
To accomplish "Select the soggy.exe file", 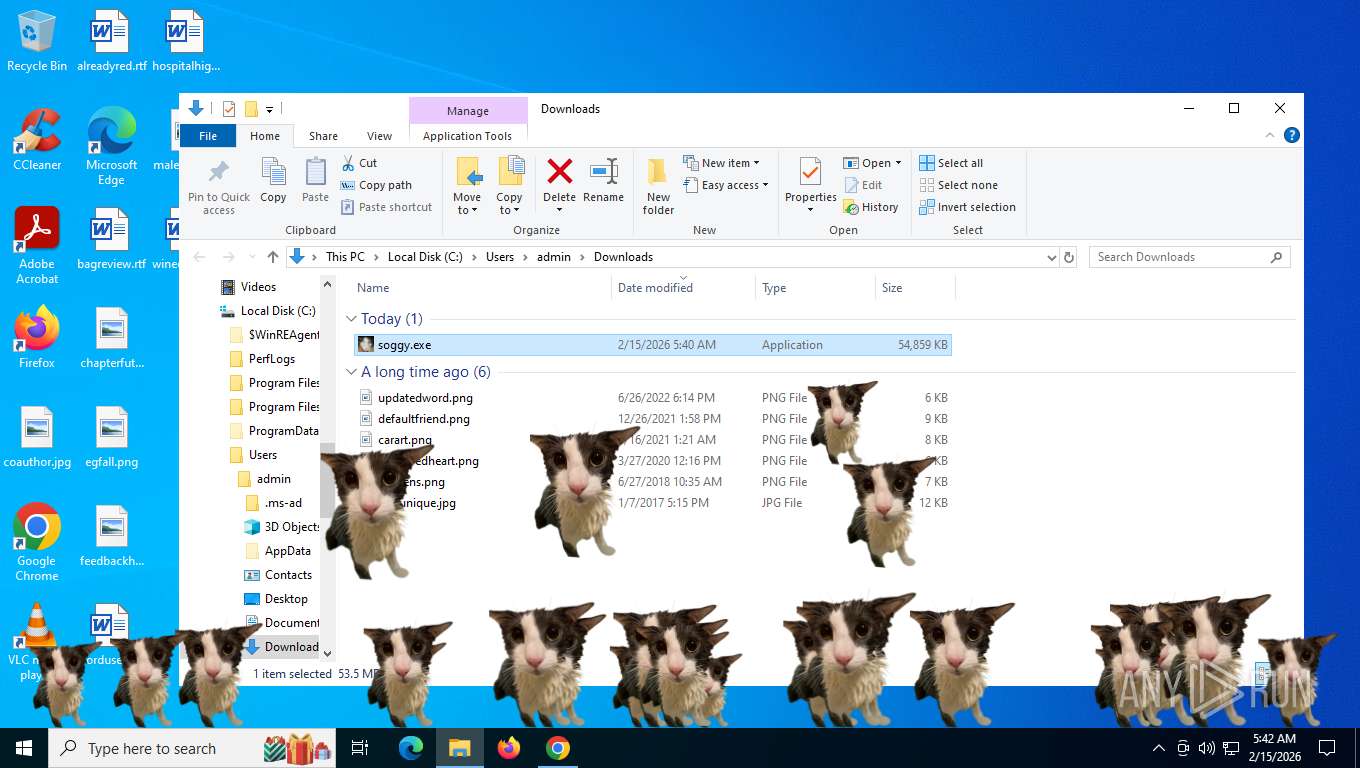I will (653, 345).
